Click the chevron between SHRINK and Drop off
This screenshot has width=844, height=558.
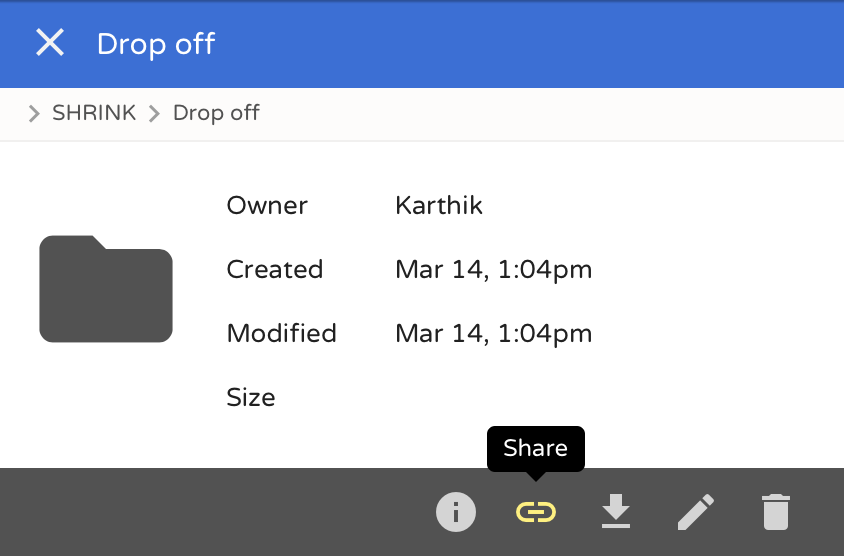[x=154, y=113]
